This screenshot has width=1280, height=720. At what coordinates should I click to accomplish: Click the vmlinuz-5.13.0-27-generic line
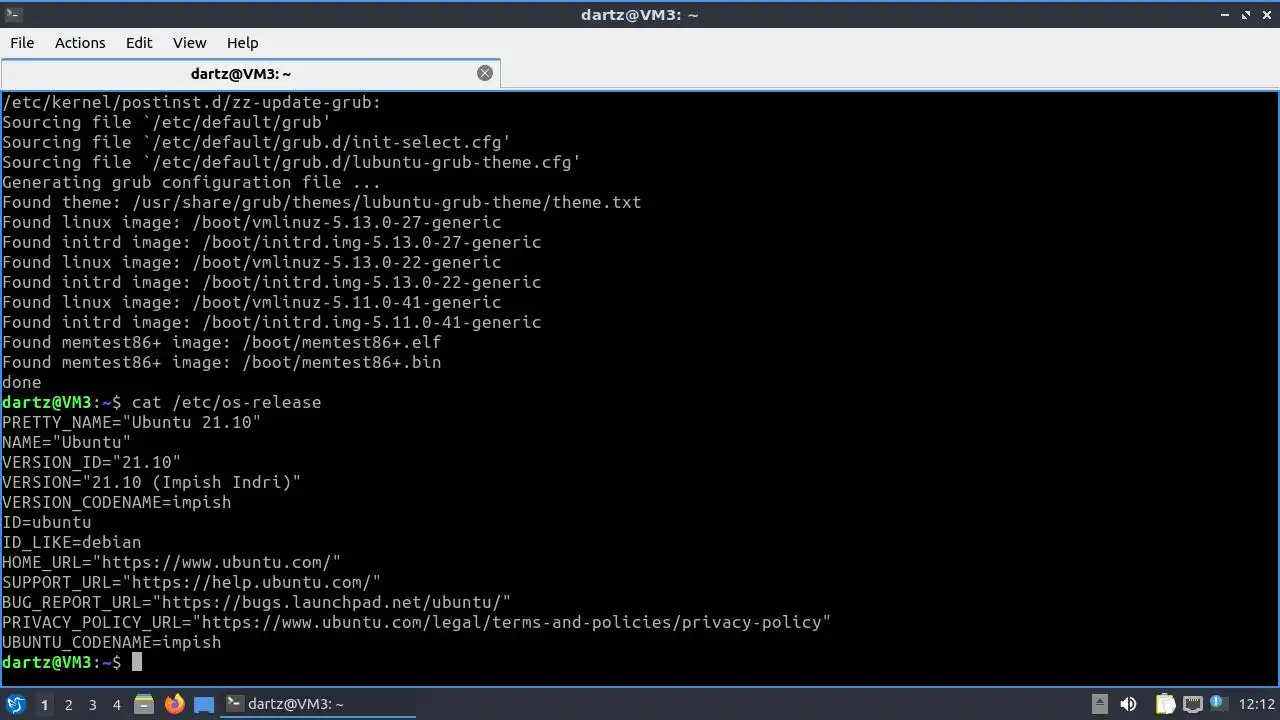click(251, 222)
